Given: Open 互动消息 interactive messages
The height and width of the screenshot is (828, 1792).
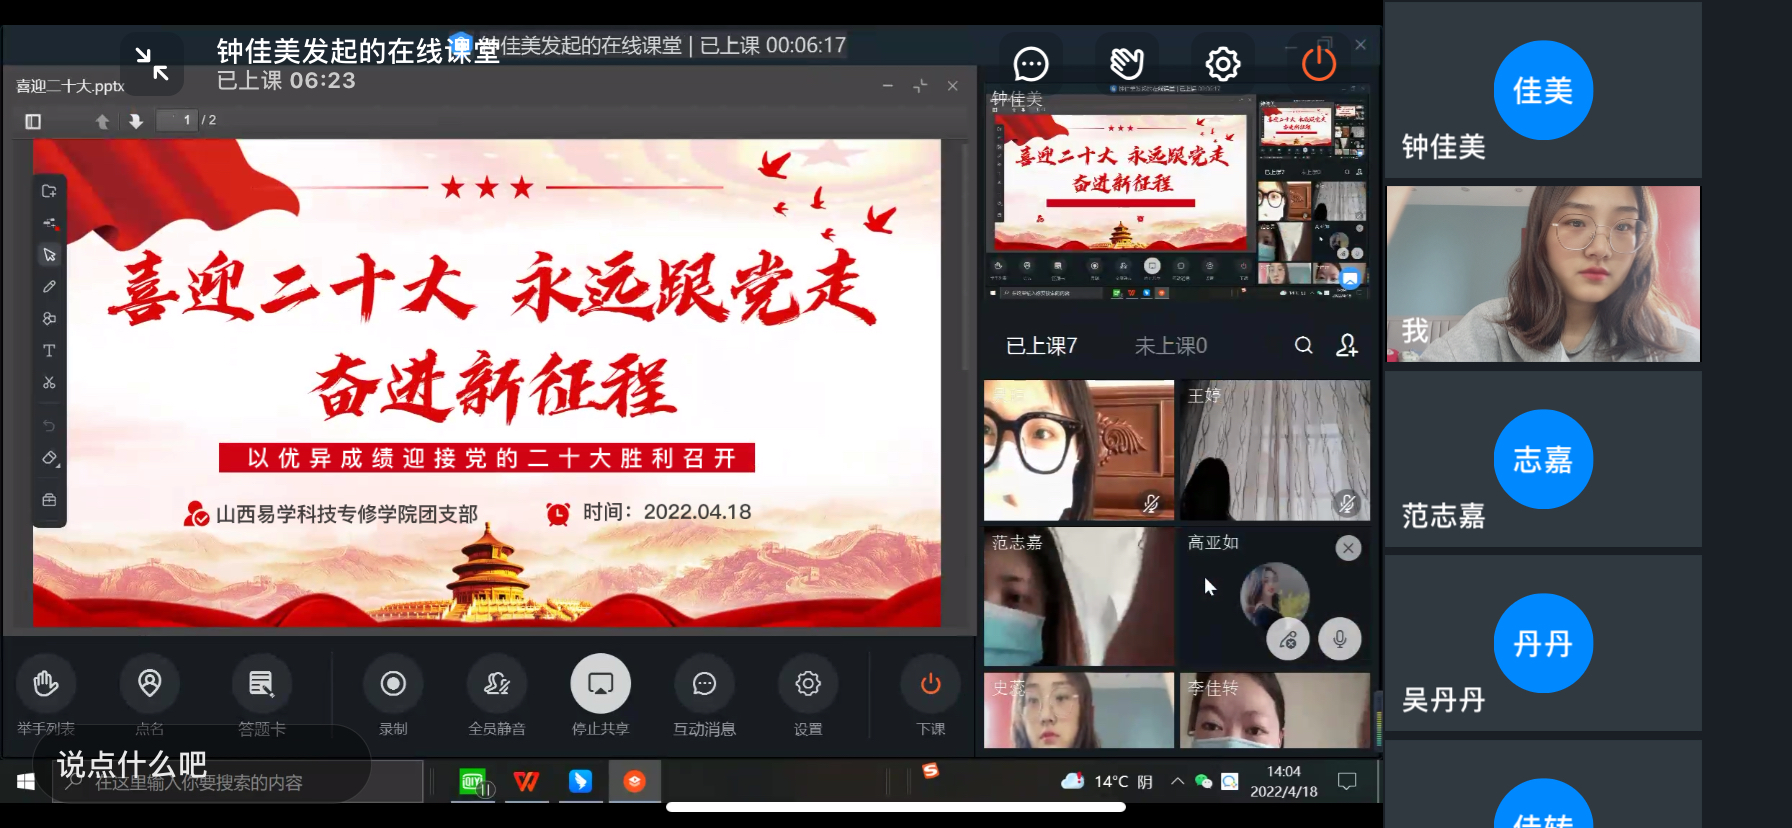Looking at the screenshot, I should (x=704, y=697).
